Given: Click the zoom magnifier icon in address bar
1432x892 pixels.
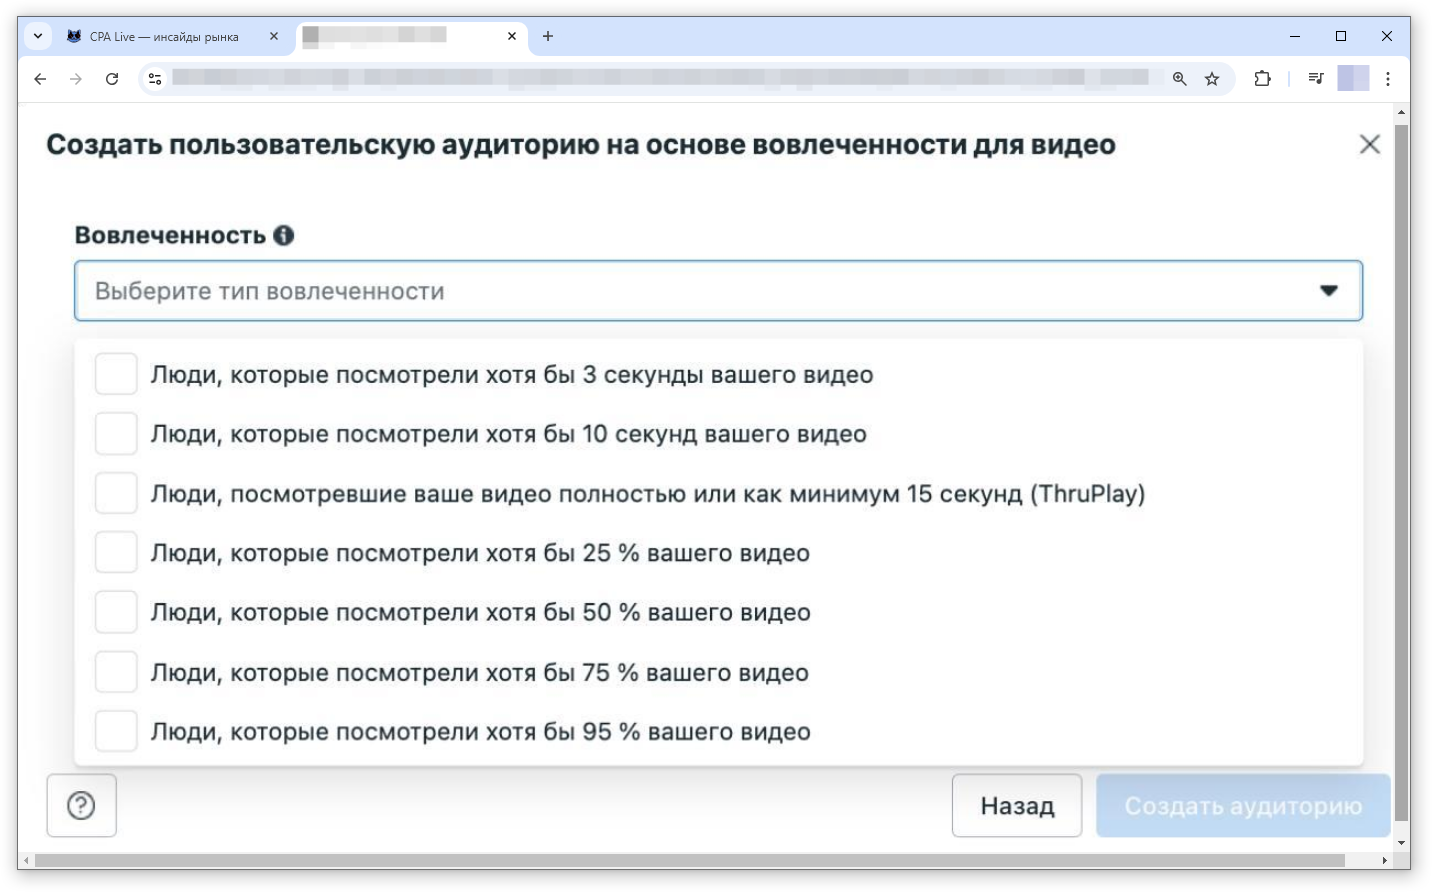Looking at the screenshot, I should [x=1180, y=78].
